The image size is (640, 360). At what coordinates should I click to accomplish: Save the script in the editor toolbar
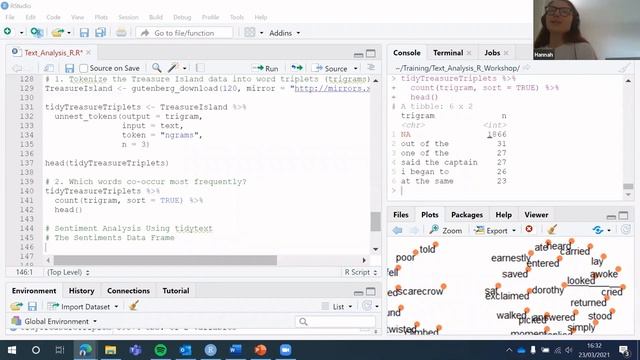coord(69,68)
